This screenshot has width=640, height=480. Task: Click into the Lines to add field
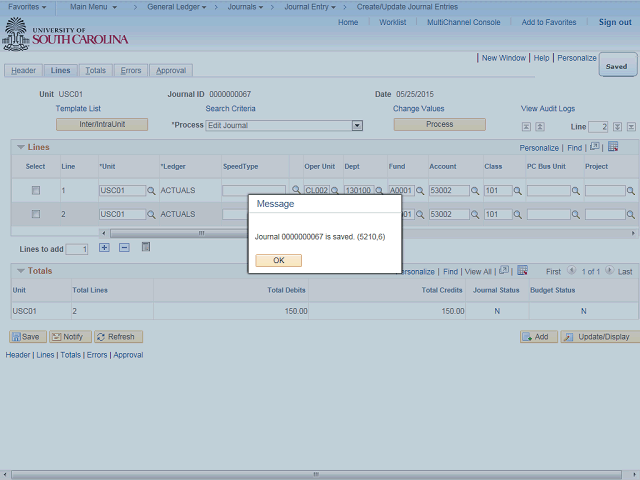[77, 249]
